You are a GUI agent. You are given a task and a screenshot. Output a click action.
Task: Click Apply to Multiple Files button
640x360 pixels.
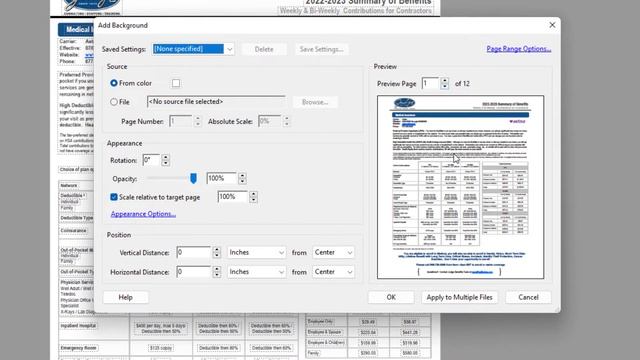(460, 297)
